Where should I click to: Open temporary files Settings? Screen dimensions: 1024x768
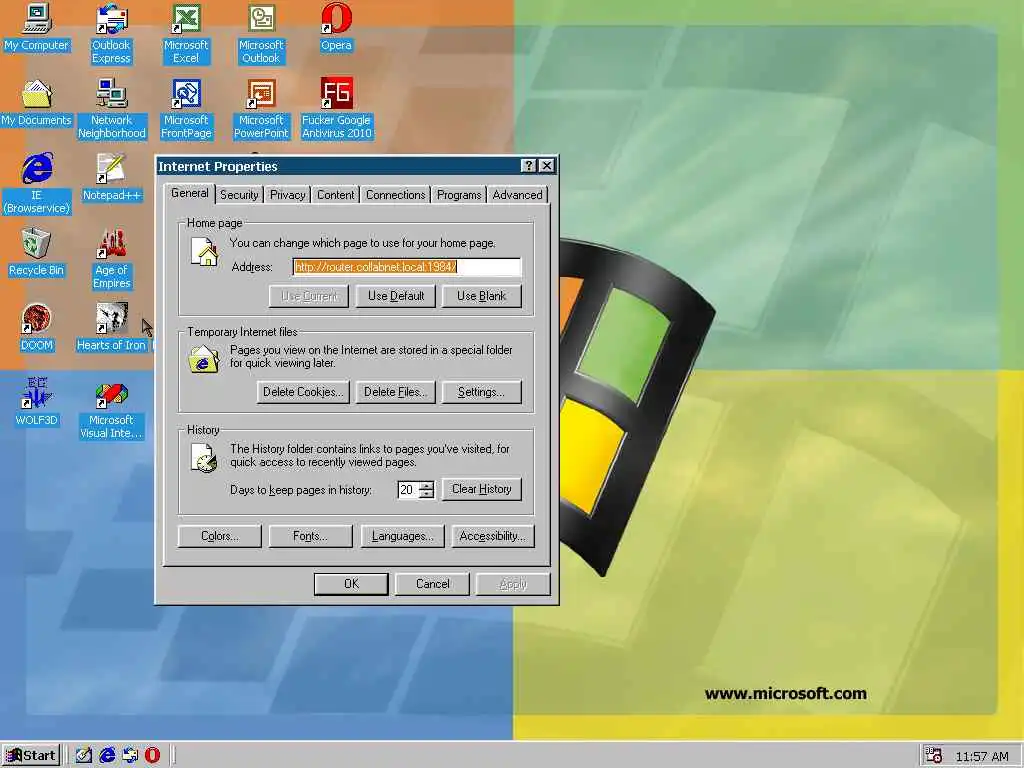(x=481, y=392)
